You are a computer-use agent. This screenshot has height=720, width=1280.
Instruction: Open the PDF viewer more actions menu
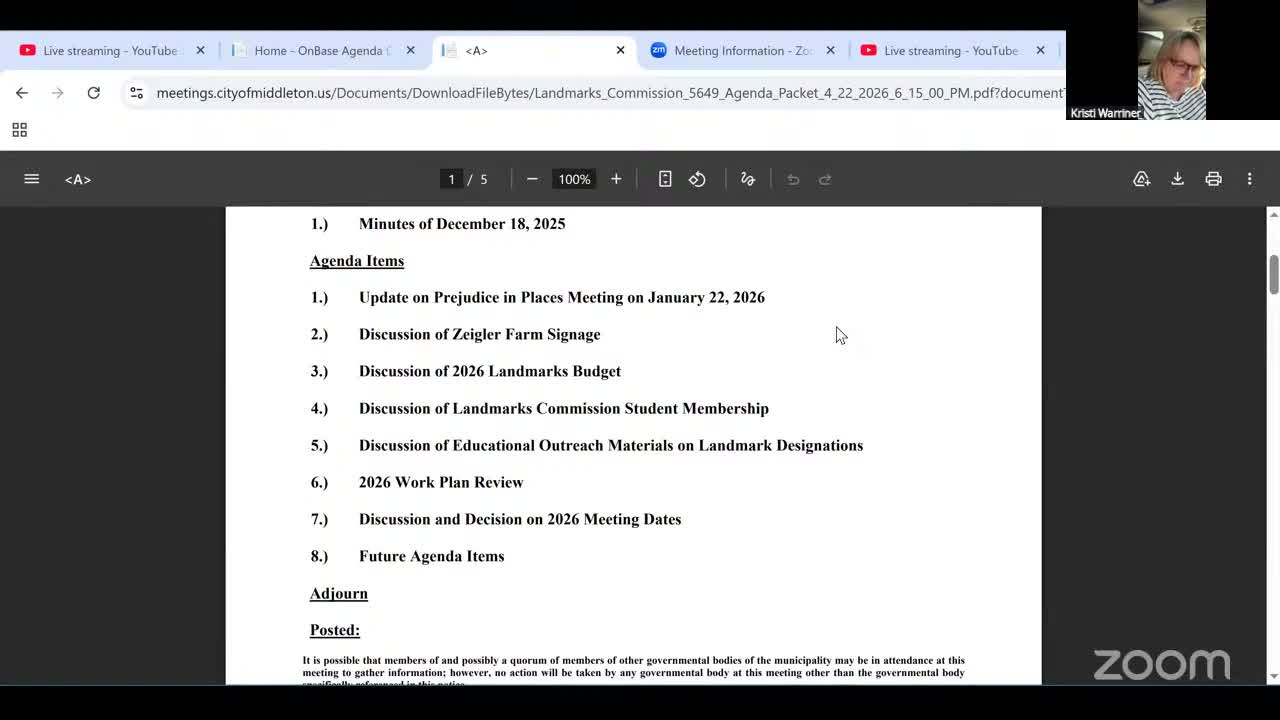[x=1249, y=179]
